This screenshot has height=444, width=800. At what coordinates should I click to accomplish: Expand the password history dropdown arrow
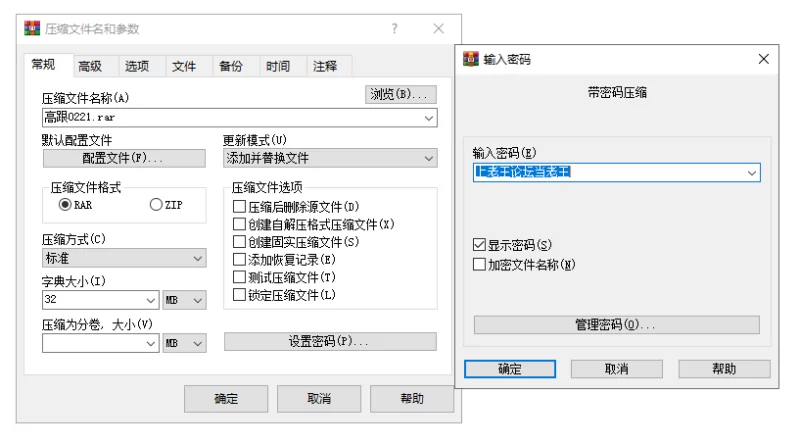(751, 173)
